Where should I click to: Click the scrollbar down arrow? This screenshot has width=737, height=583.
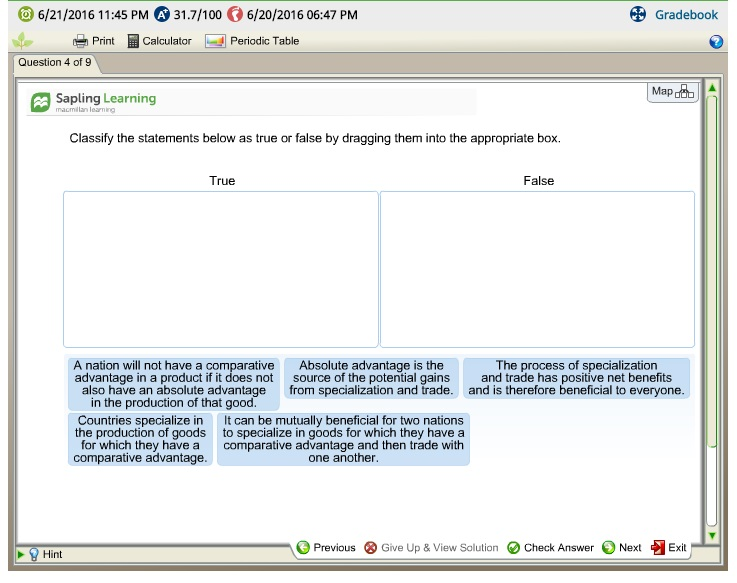[712, 536]
